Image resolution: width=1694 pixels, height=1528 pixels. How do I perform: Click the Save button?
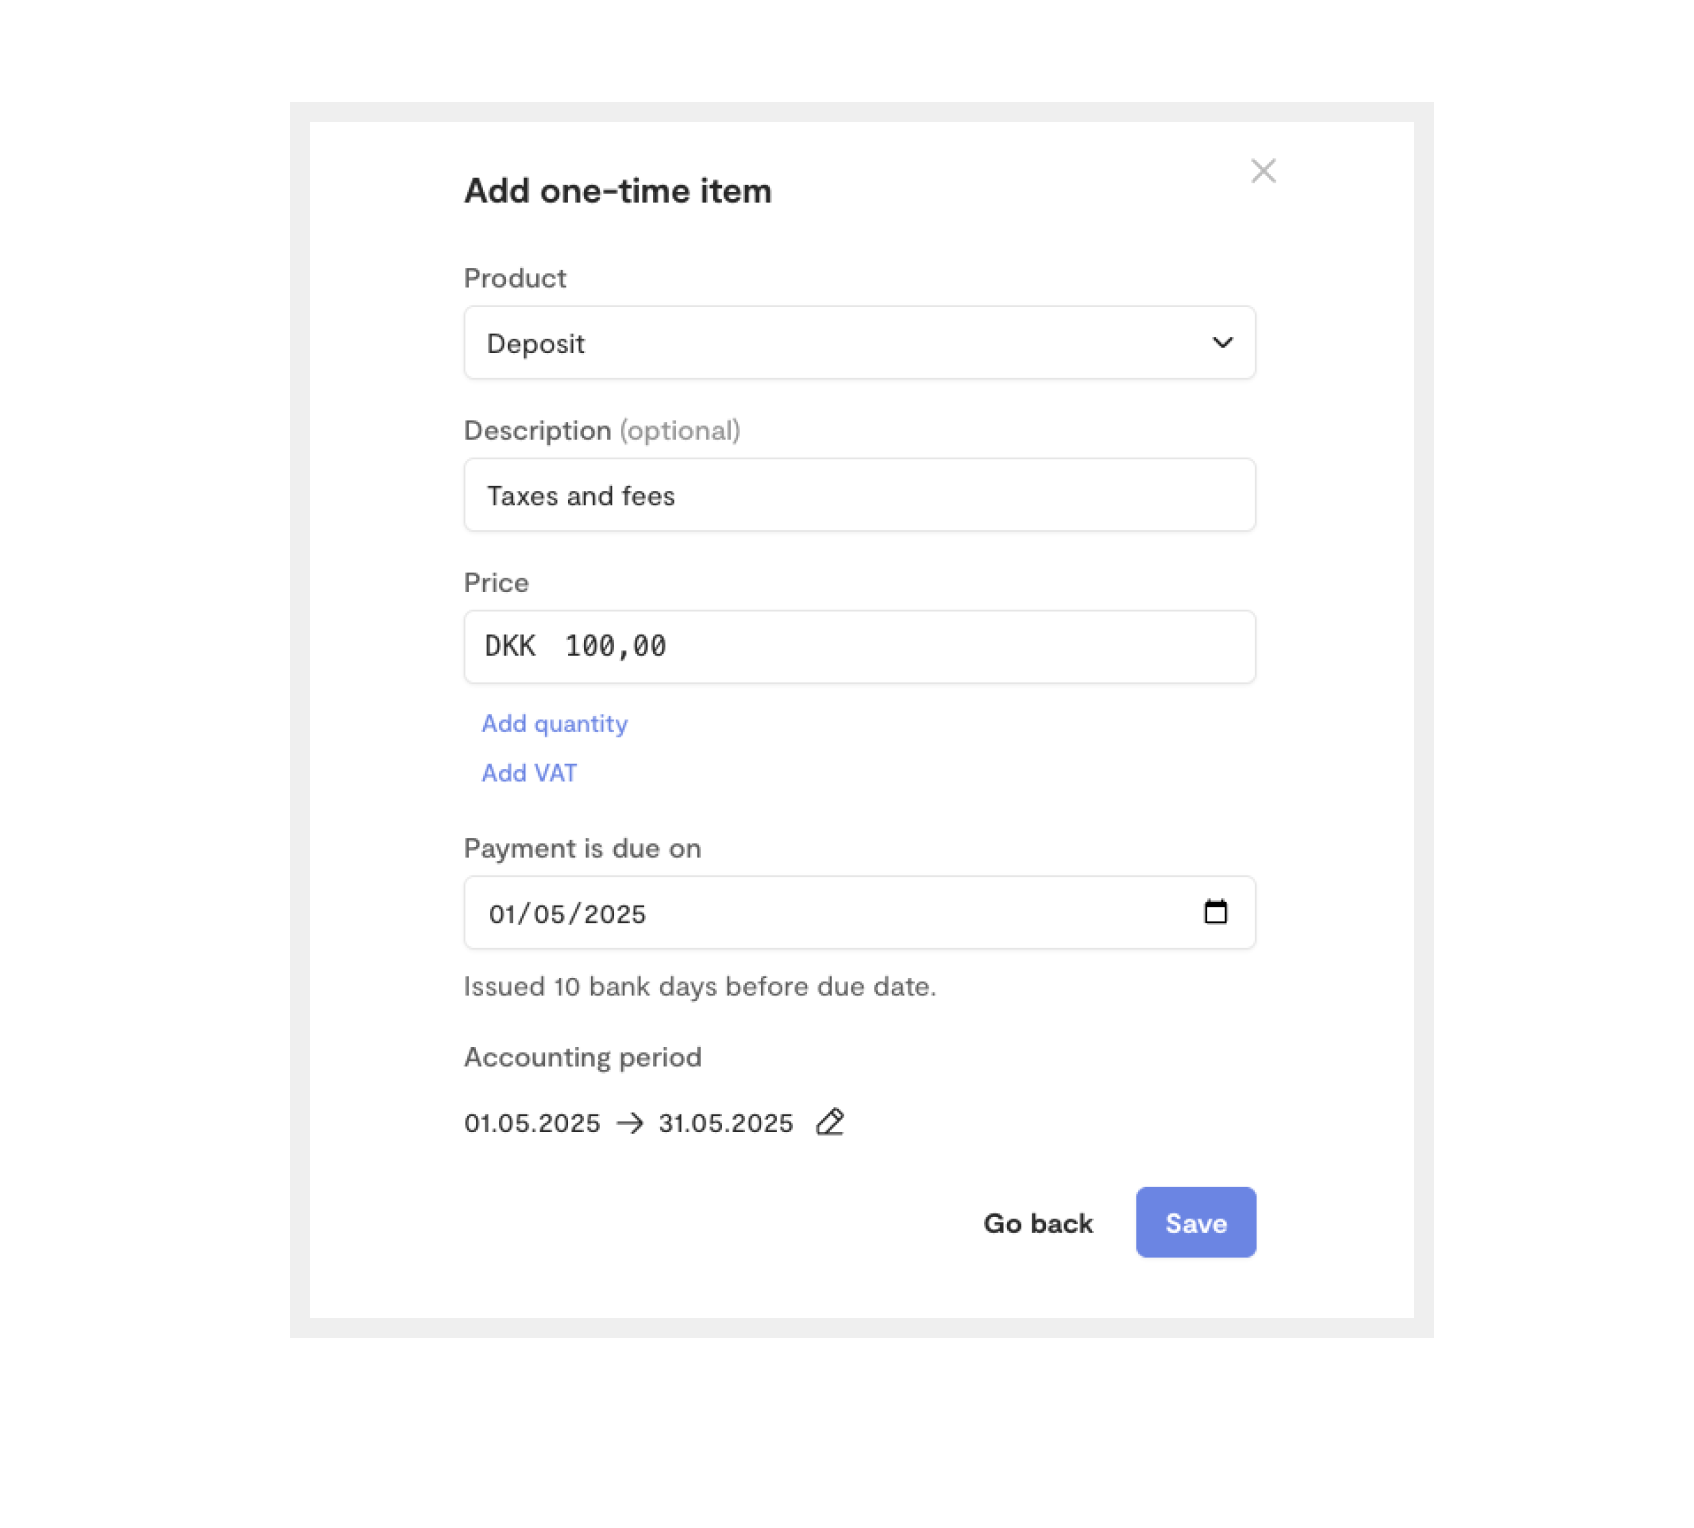point(1196,1222)
